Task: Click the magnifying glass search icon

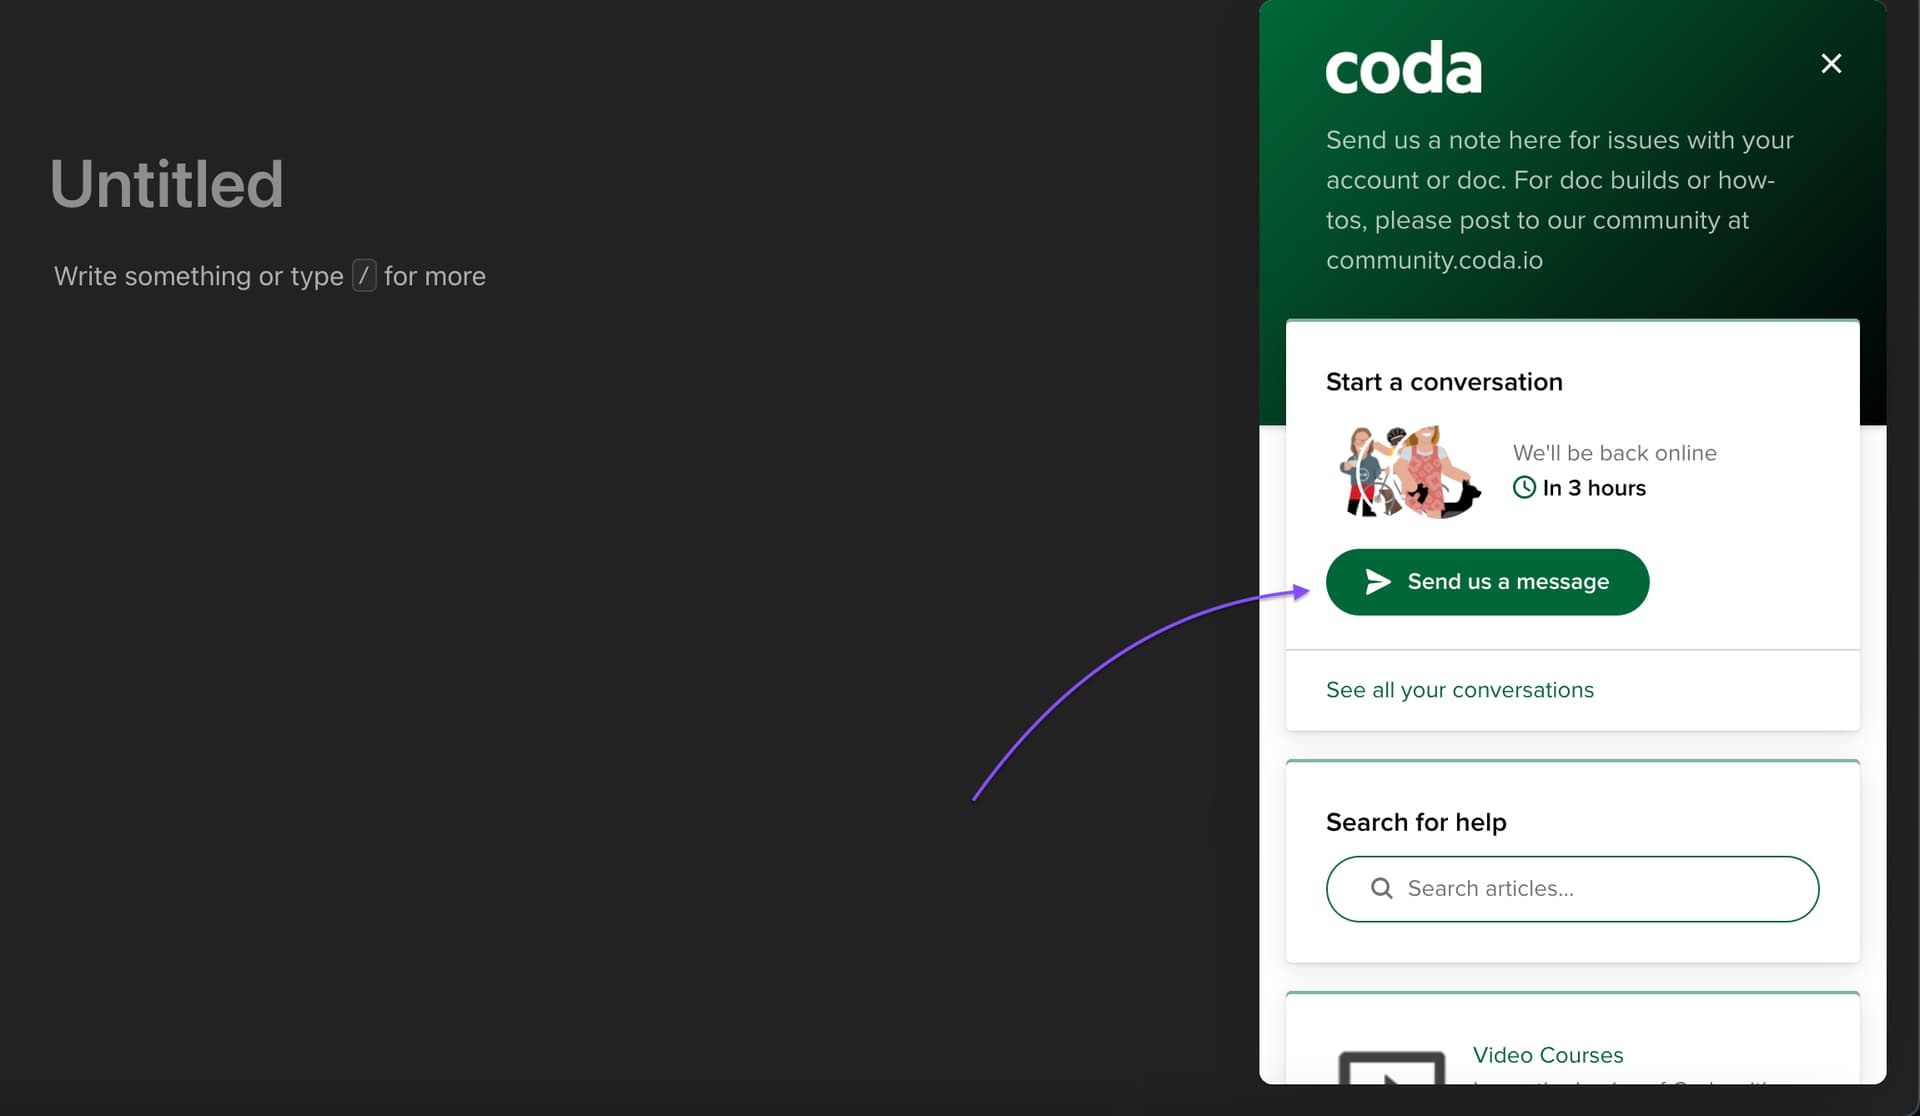Action: (1381, 888)
